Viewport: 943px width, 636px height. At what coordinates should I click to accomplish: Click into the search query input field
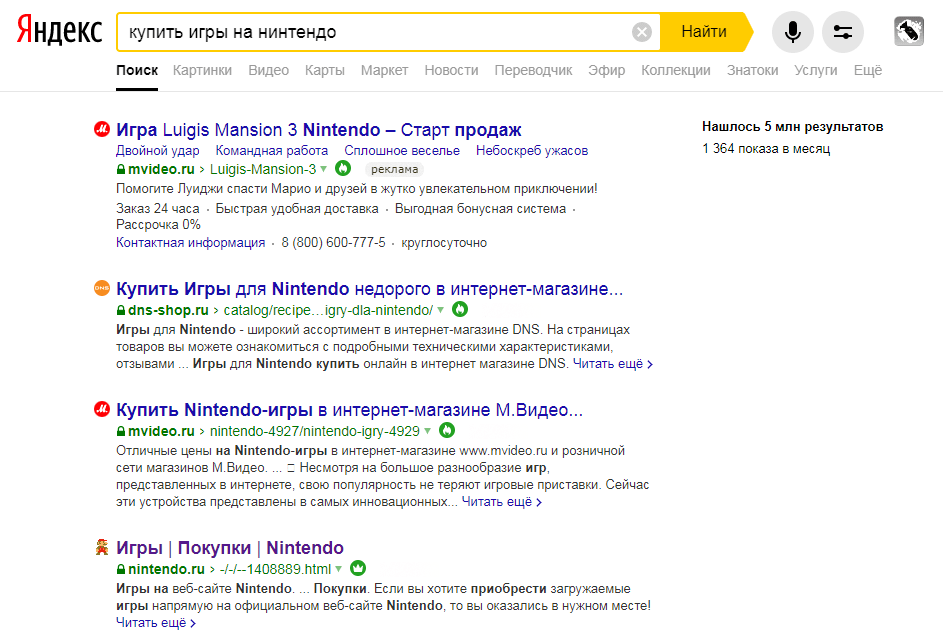point(370,32)
